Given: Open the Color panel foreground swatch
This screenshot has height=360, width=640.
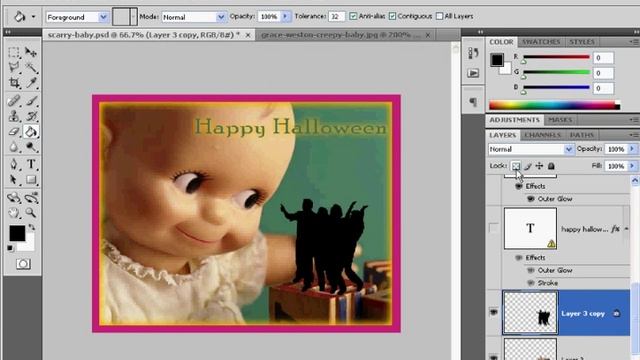Looking at the screenshot, I should click(x=497, y=60).
